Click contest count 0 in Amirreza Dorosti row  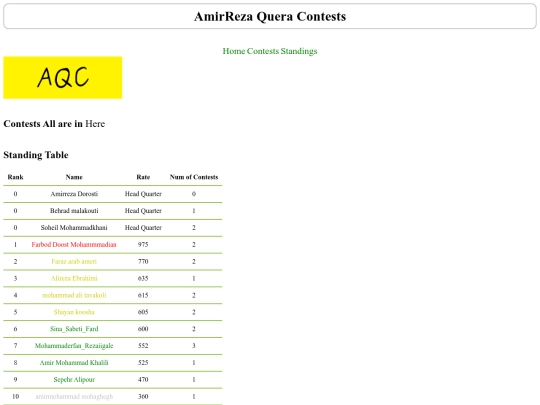(194, 194)
